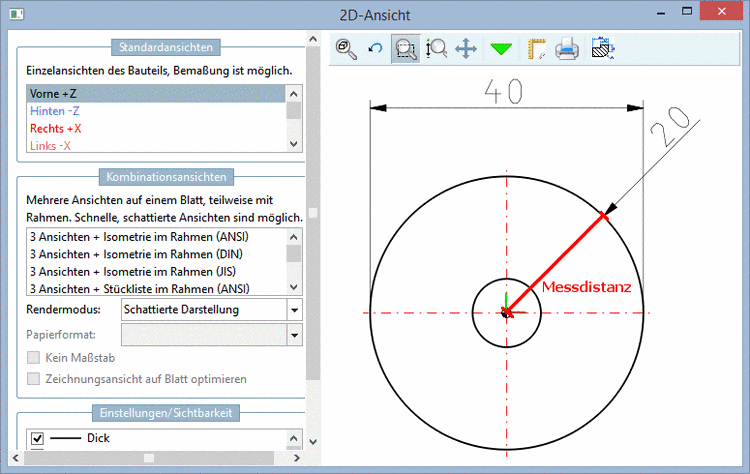Select Rechts +X view
The image size is (750, 474).
pos(156,128)
